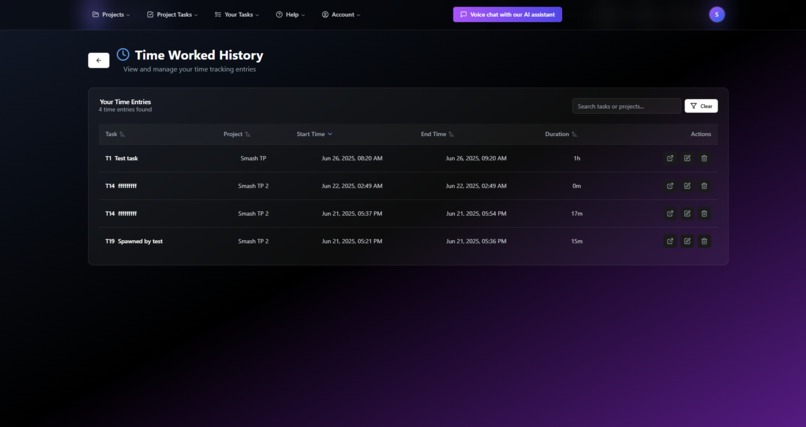Edit the 17m duration time entry
Screen dimensions: 806x427
coord(687,213)
